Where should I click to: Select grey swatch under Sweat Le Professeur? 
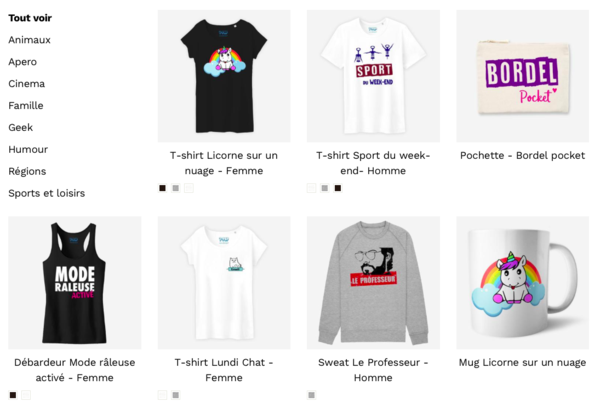click(x=311, y=395)
